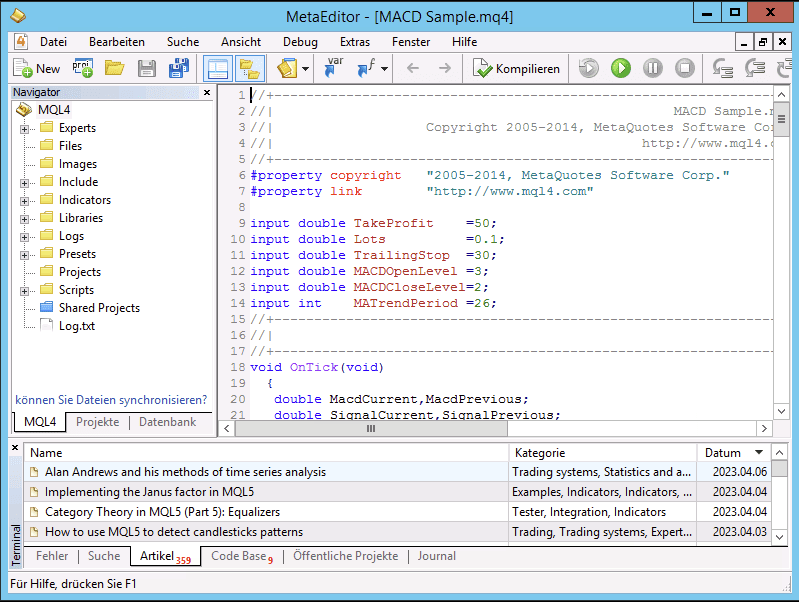Screen dimensions: 799x602
Task: Compile code with Kompilieren button
Action: pyautogui.click(x=516, y=68)
